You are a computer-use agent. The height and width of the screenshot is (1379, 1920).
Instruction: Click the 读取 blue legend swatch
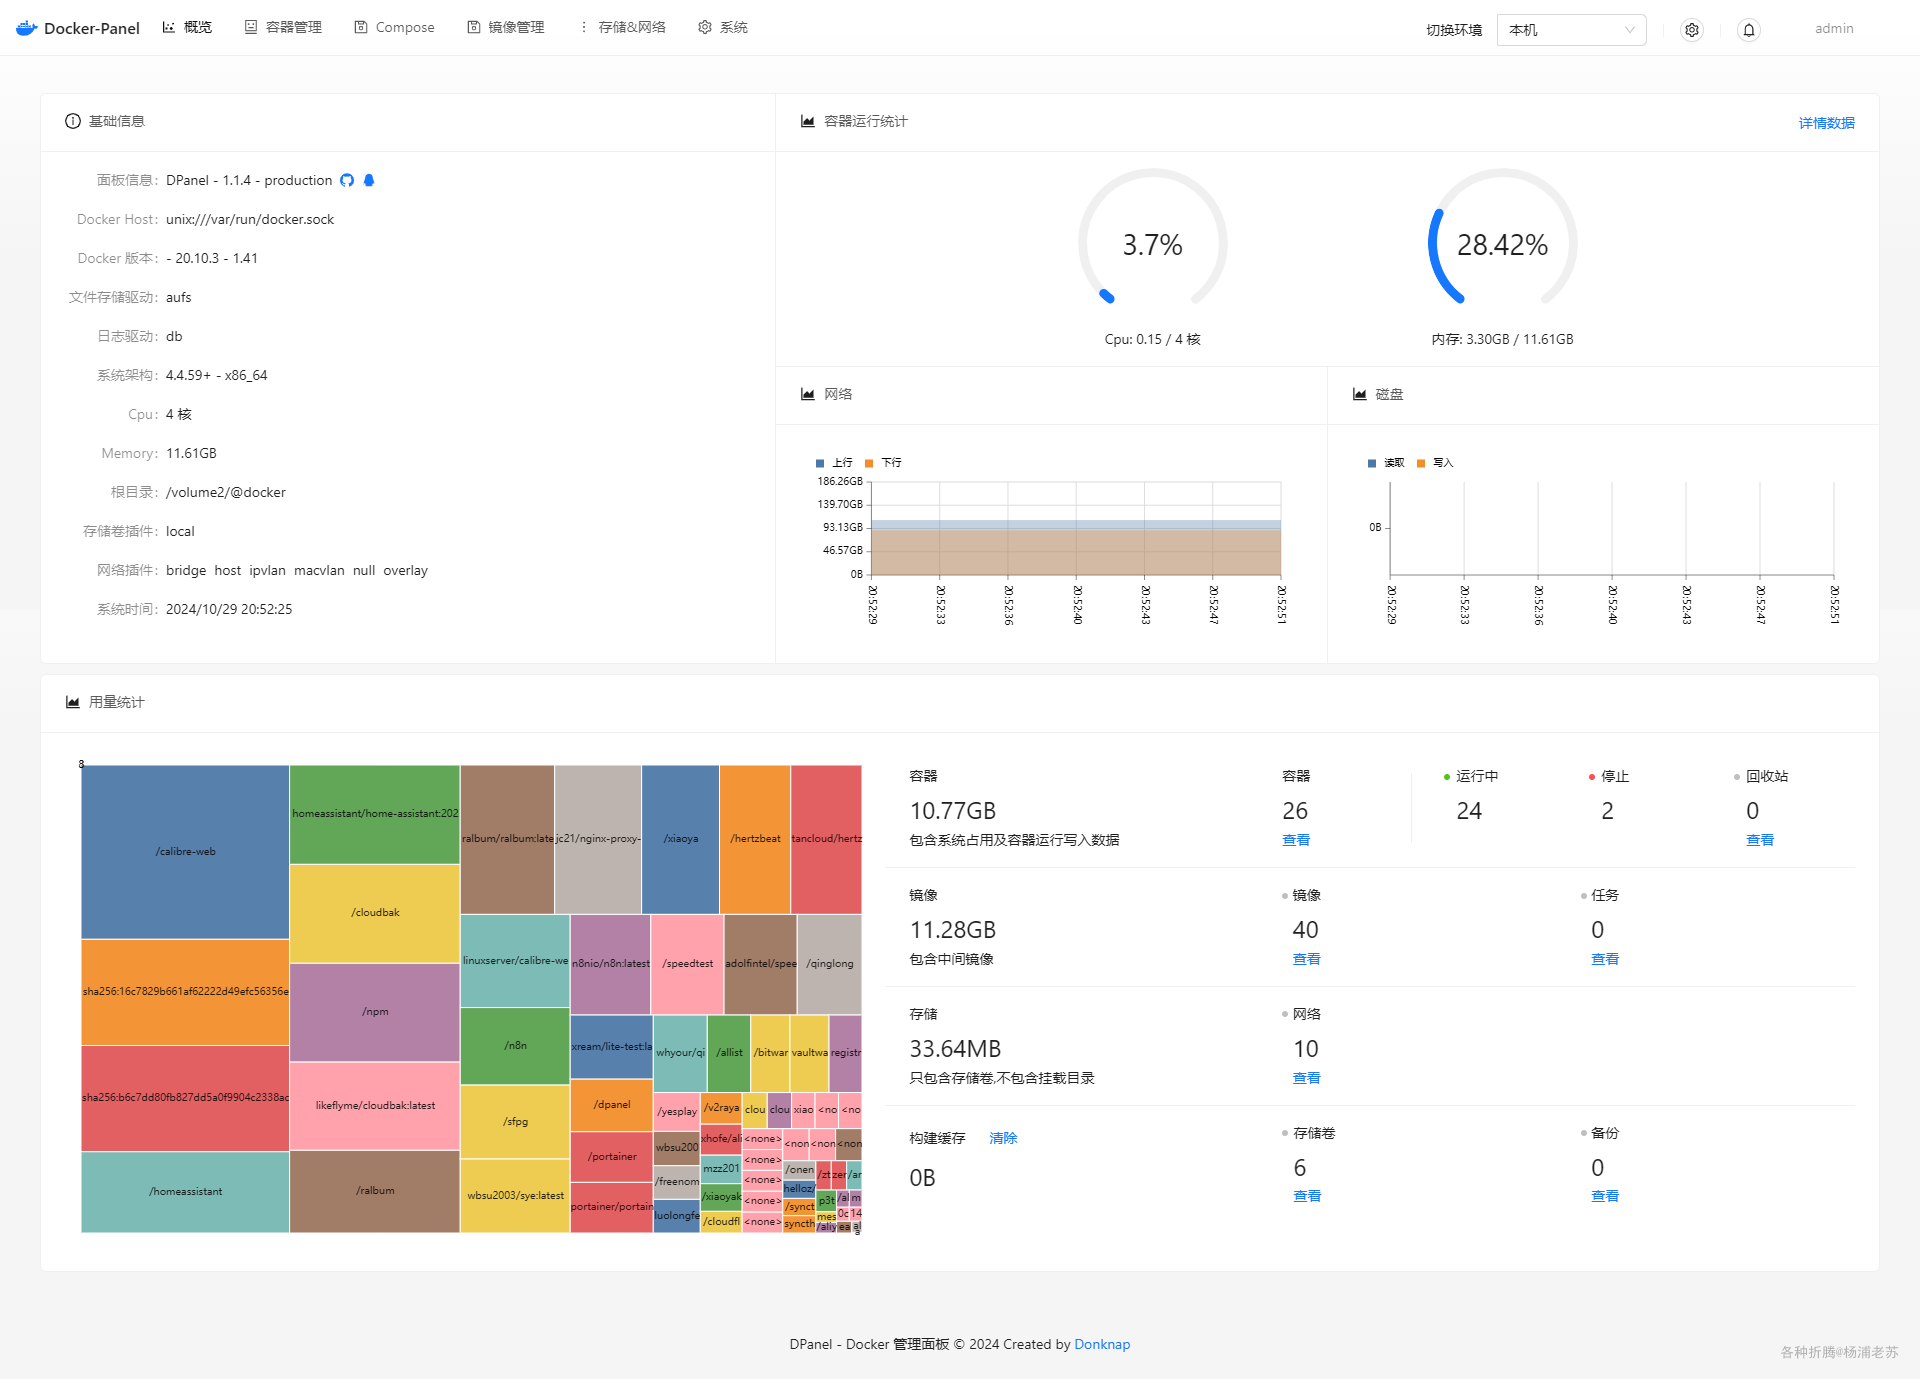click(x=1372, y=463)
